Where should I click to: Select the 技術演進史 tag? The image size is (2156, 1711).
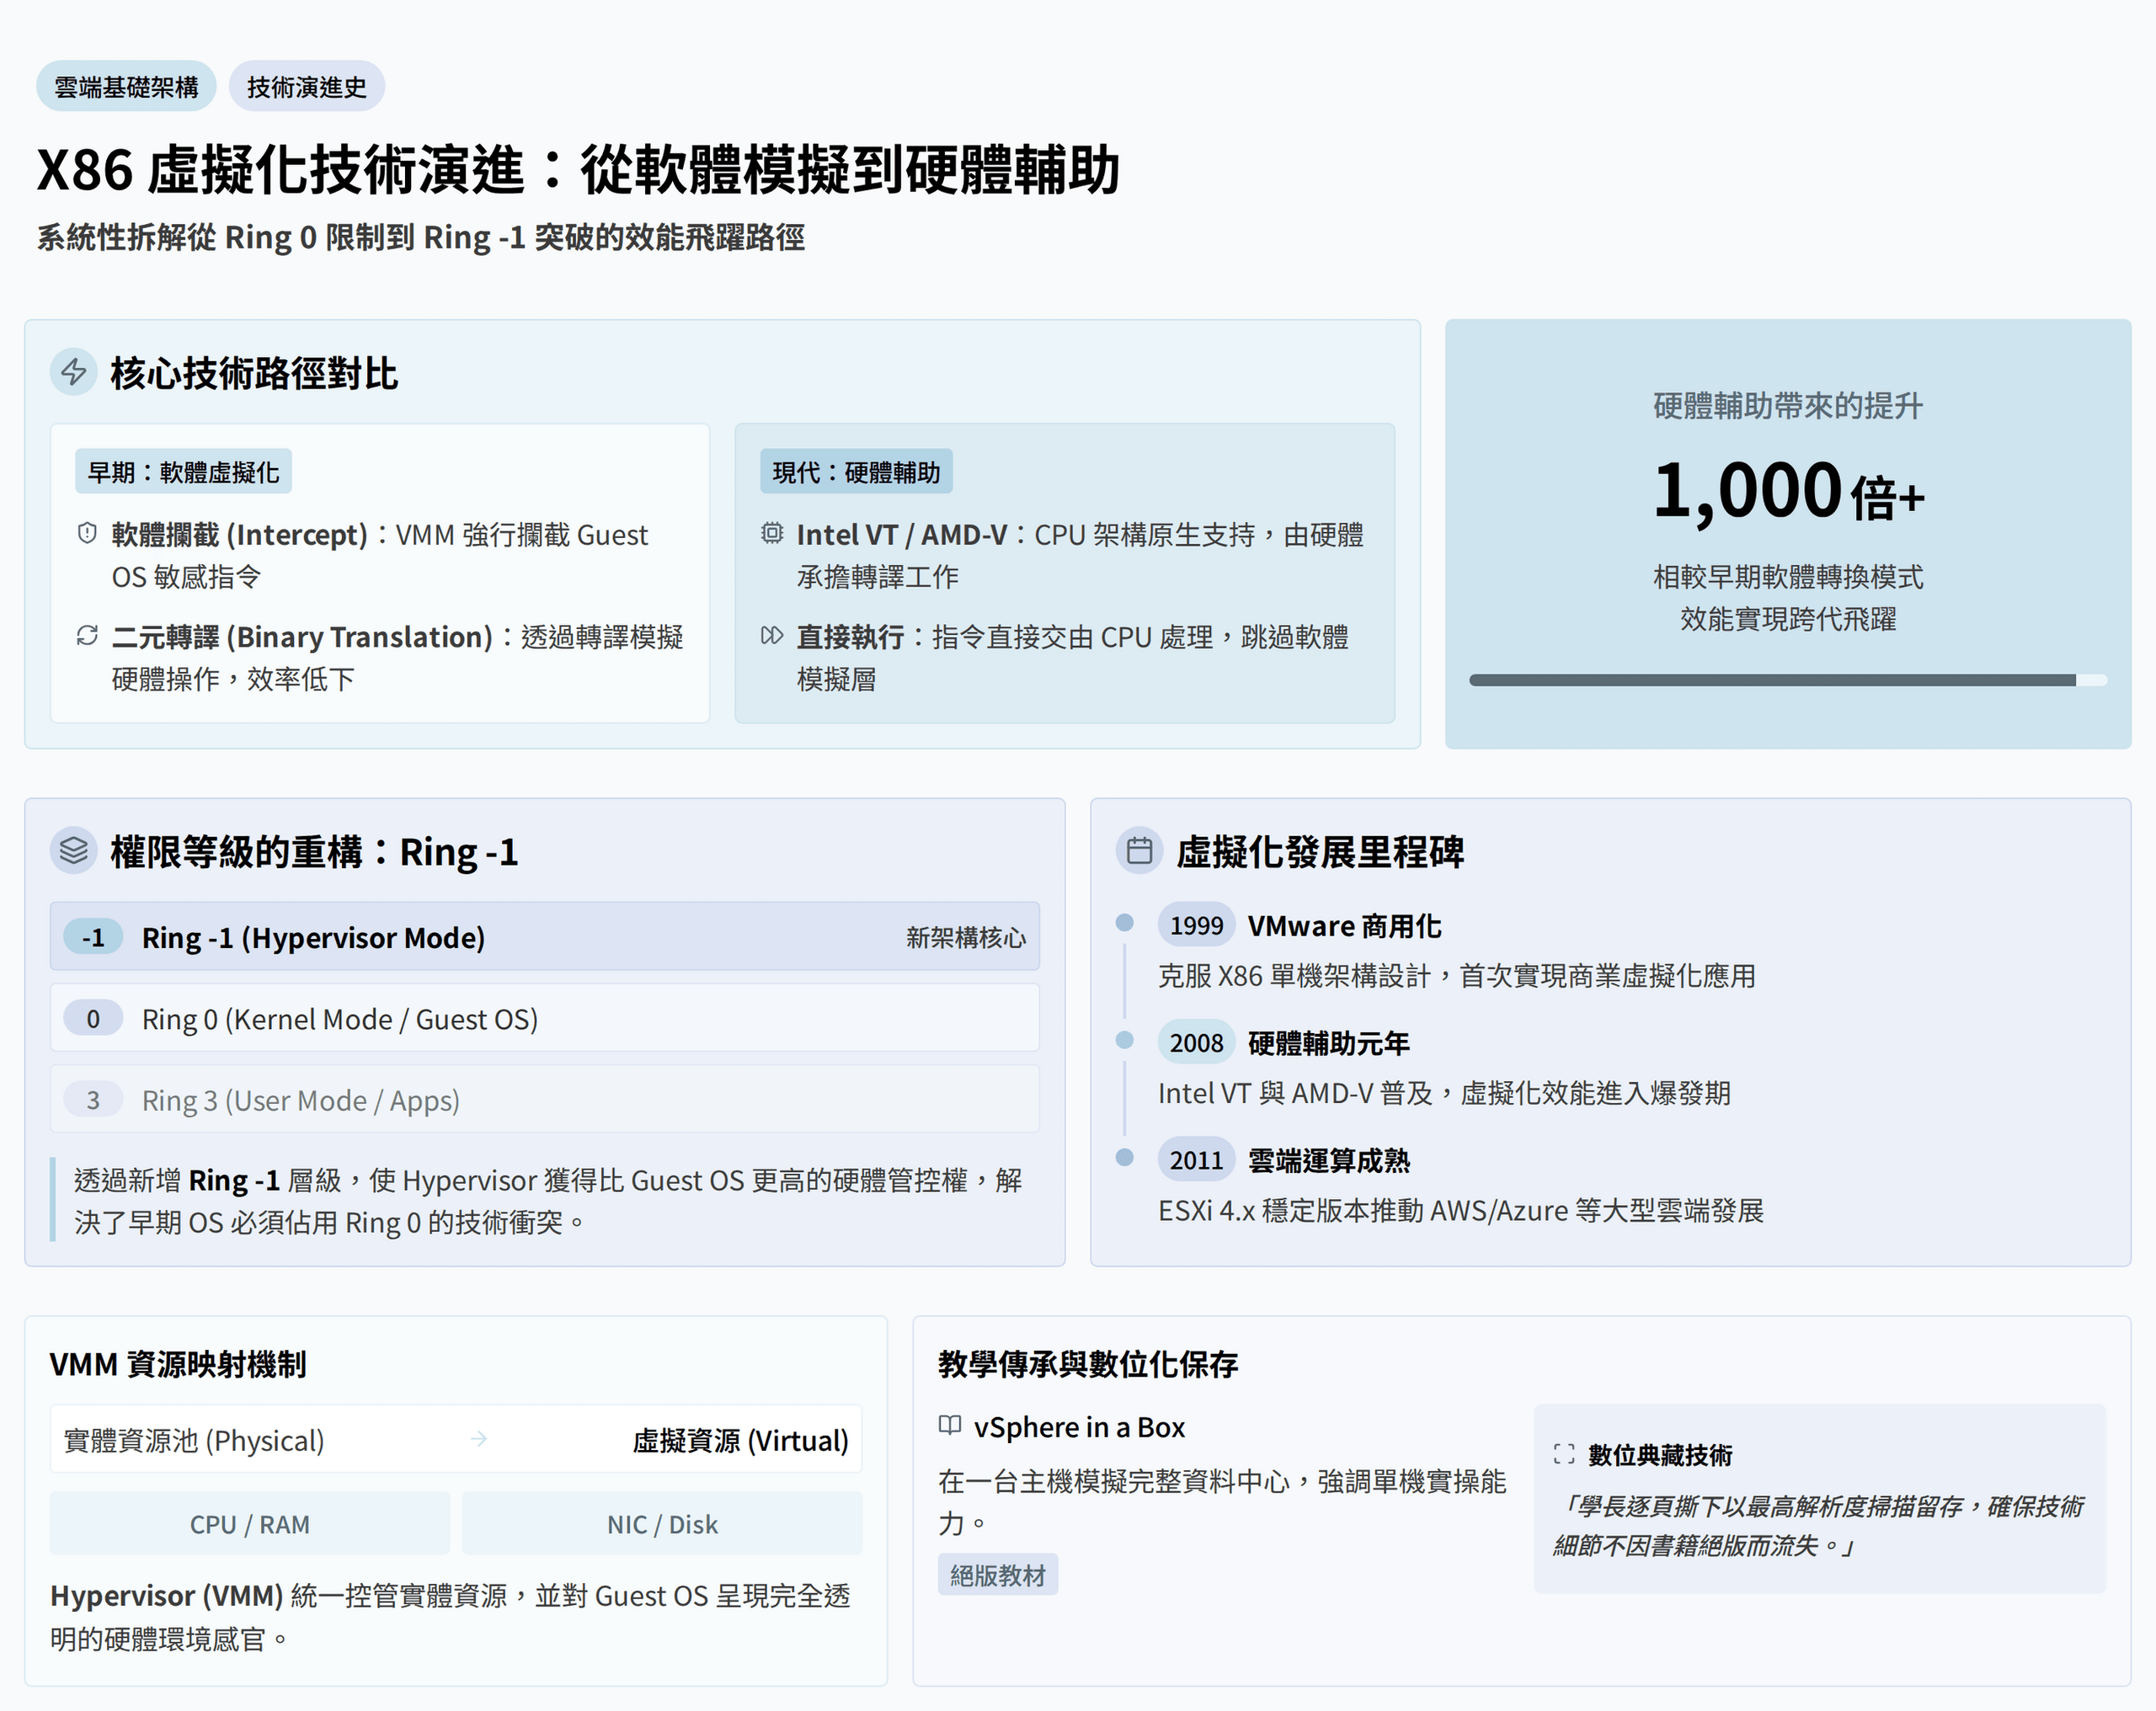(307, 87)
